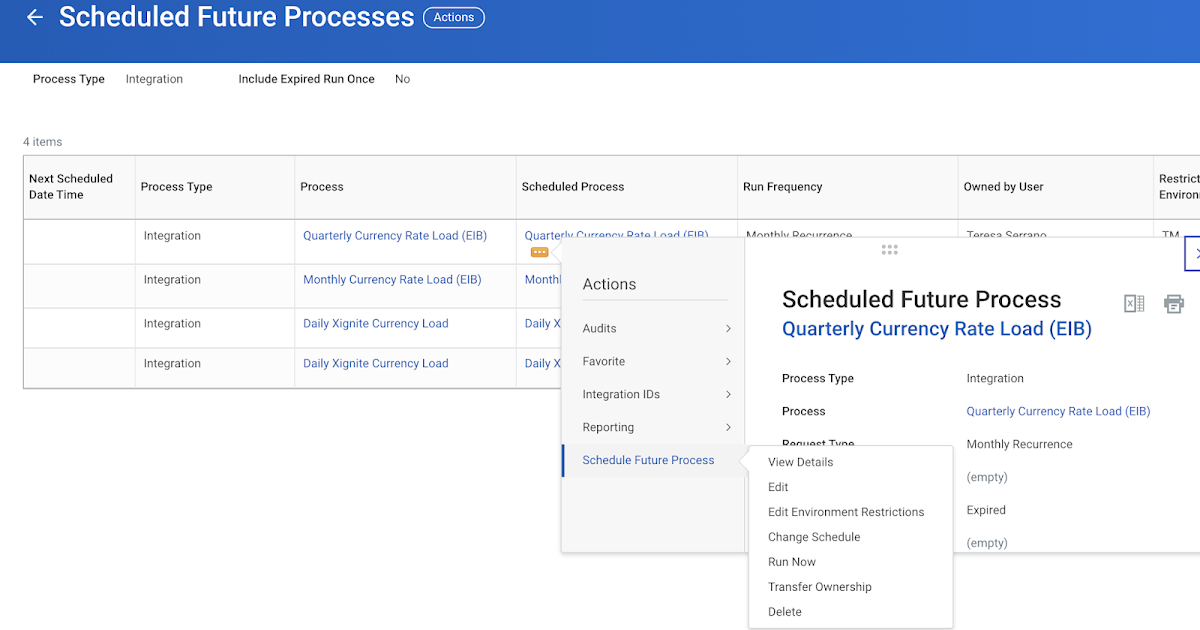Select Edit in the submenu
Screen dimensions: 1200x630
pos(778,487)
